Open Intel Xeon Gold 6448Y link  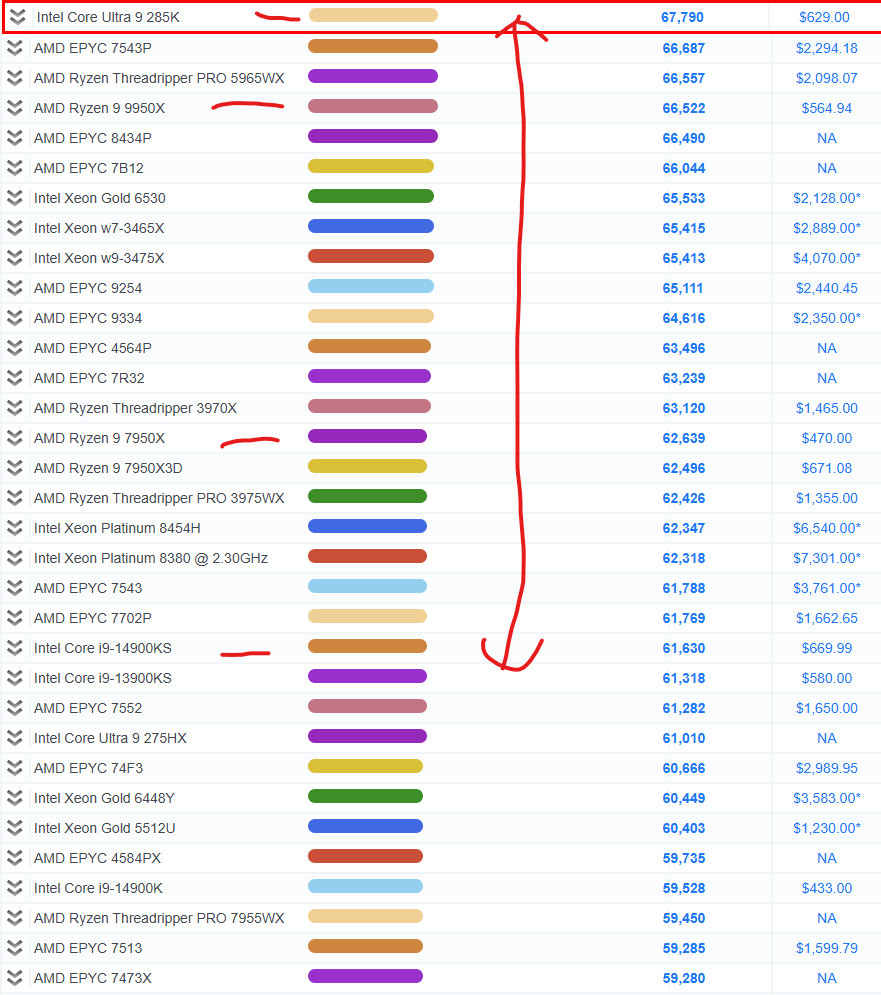pyautogui.click(x=104, y=798)
